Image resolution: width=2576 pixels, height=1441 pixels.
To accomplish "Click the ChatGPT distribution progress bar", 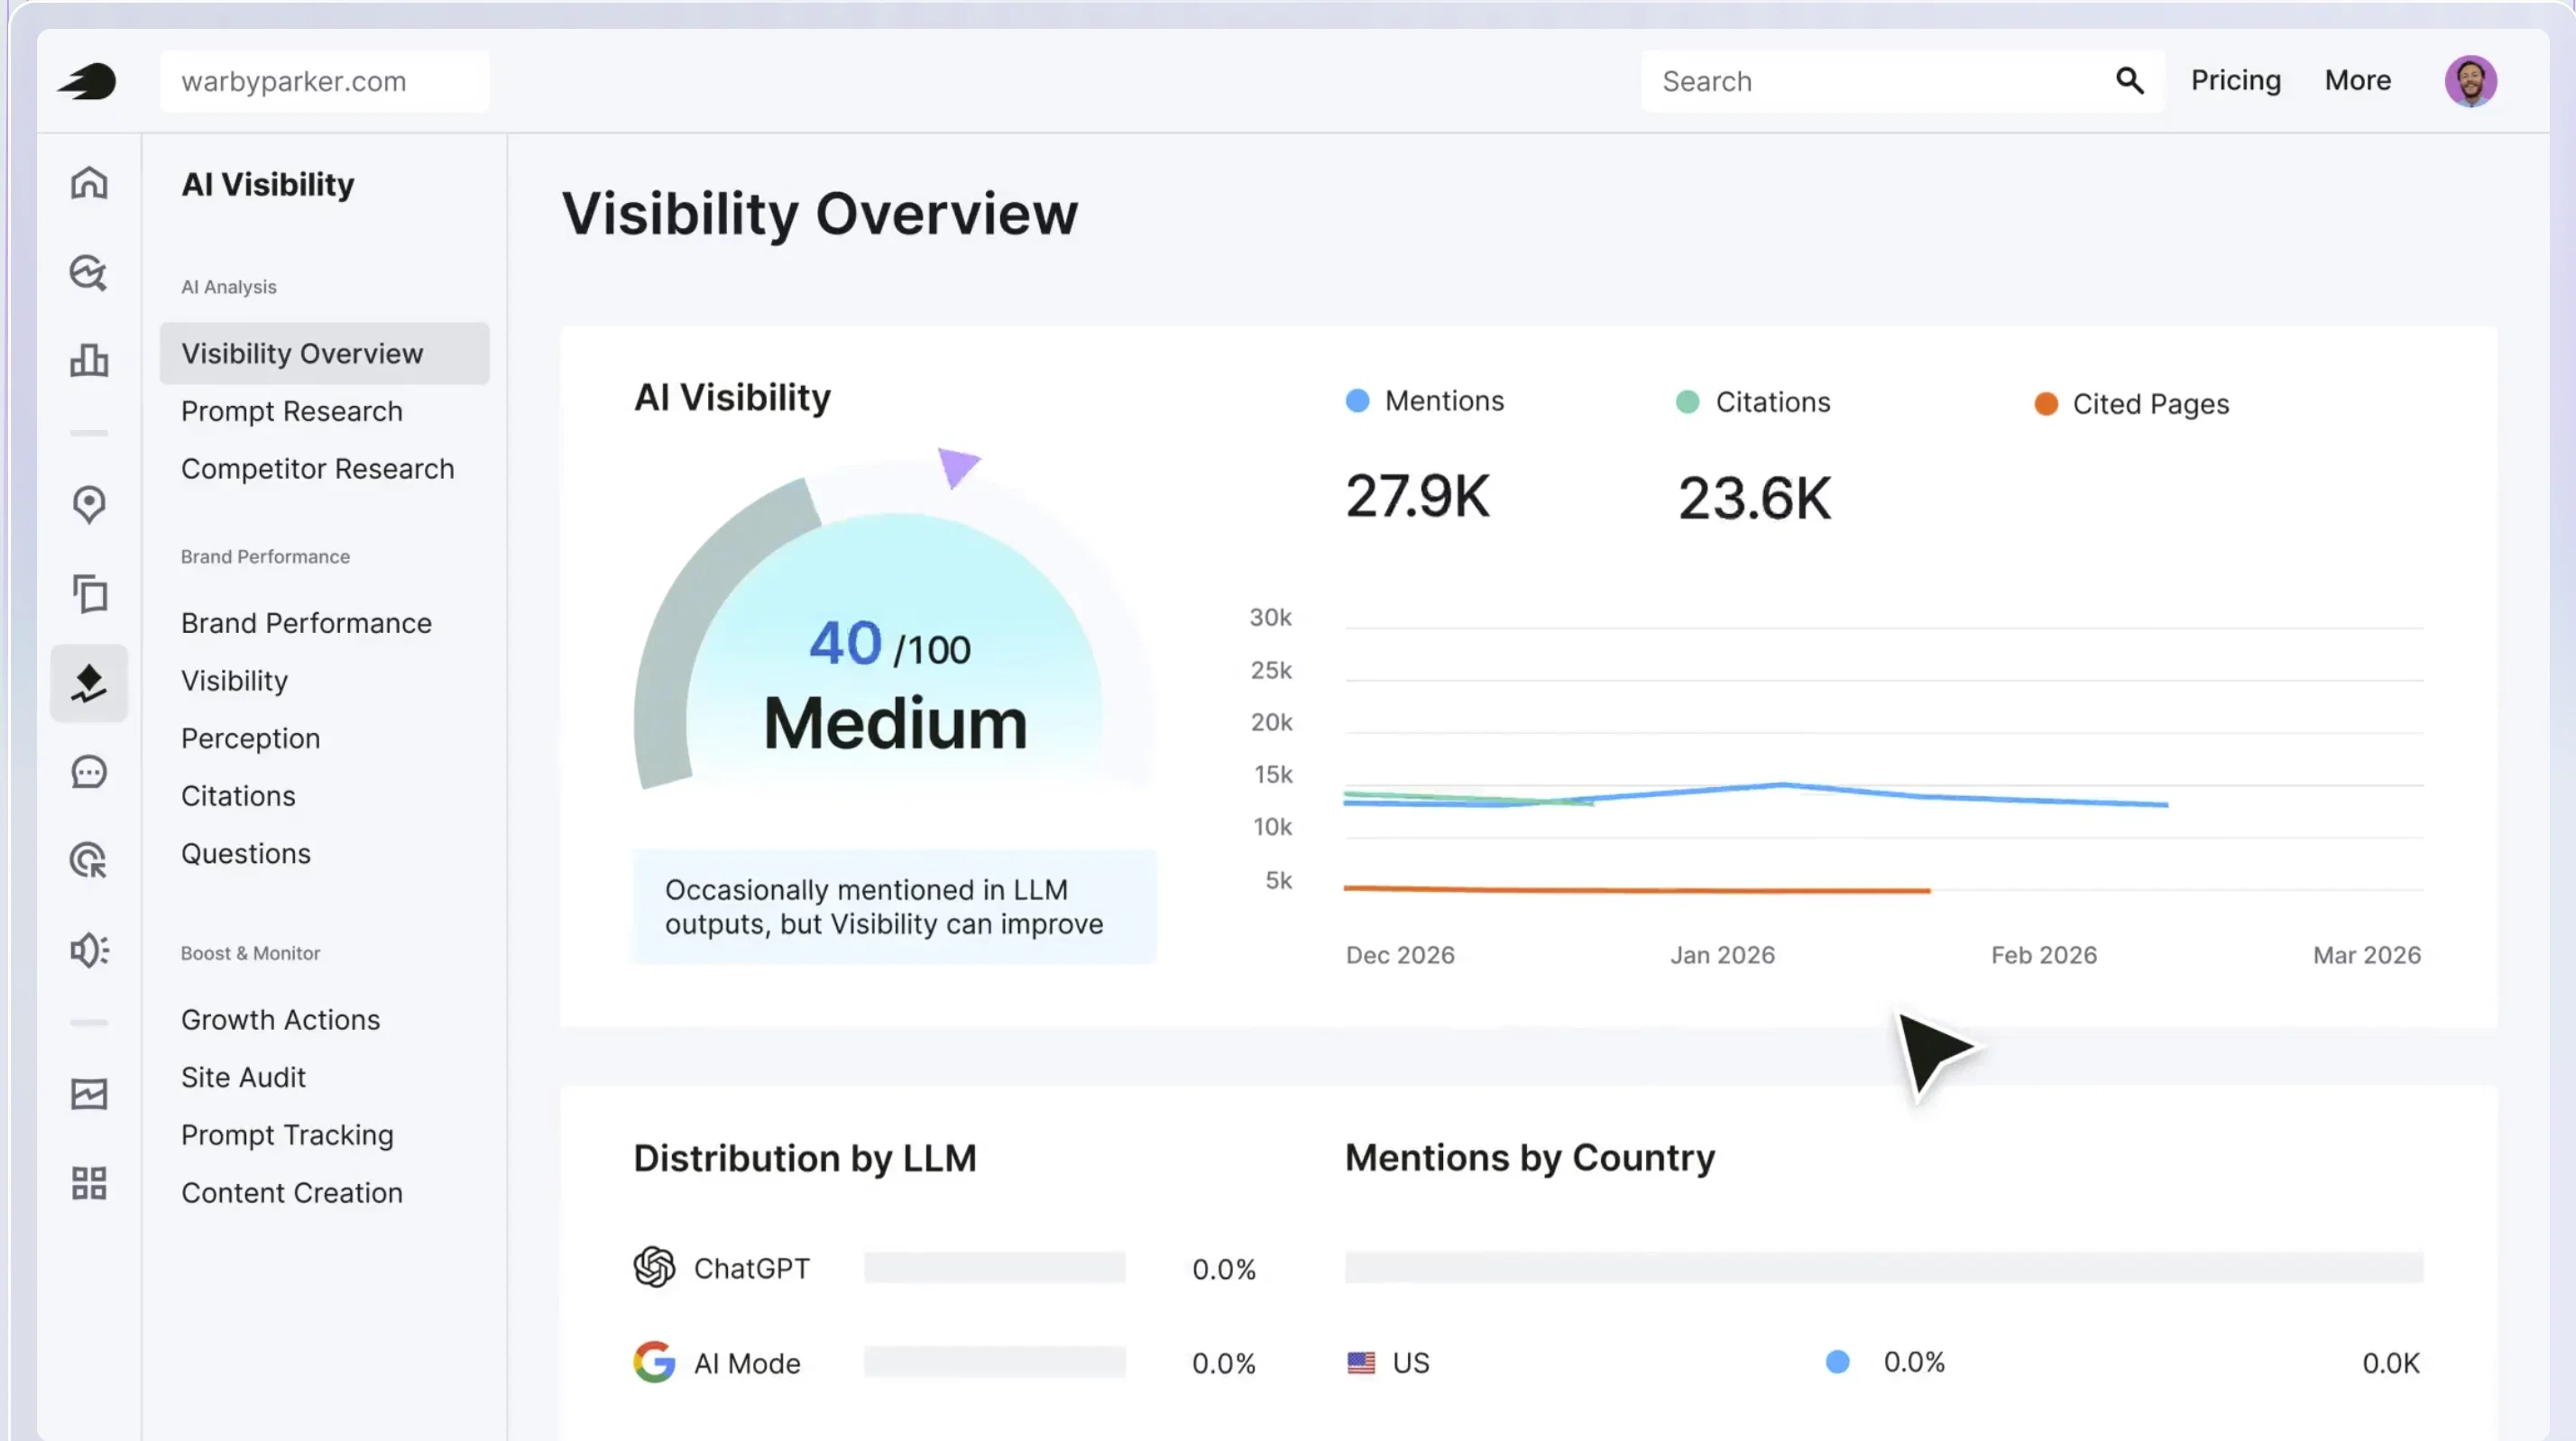I will click(995, 1268).
